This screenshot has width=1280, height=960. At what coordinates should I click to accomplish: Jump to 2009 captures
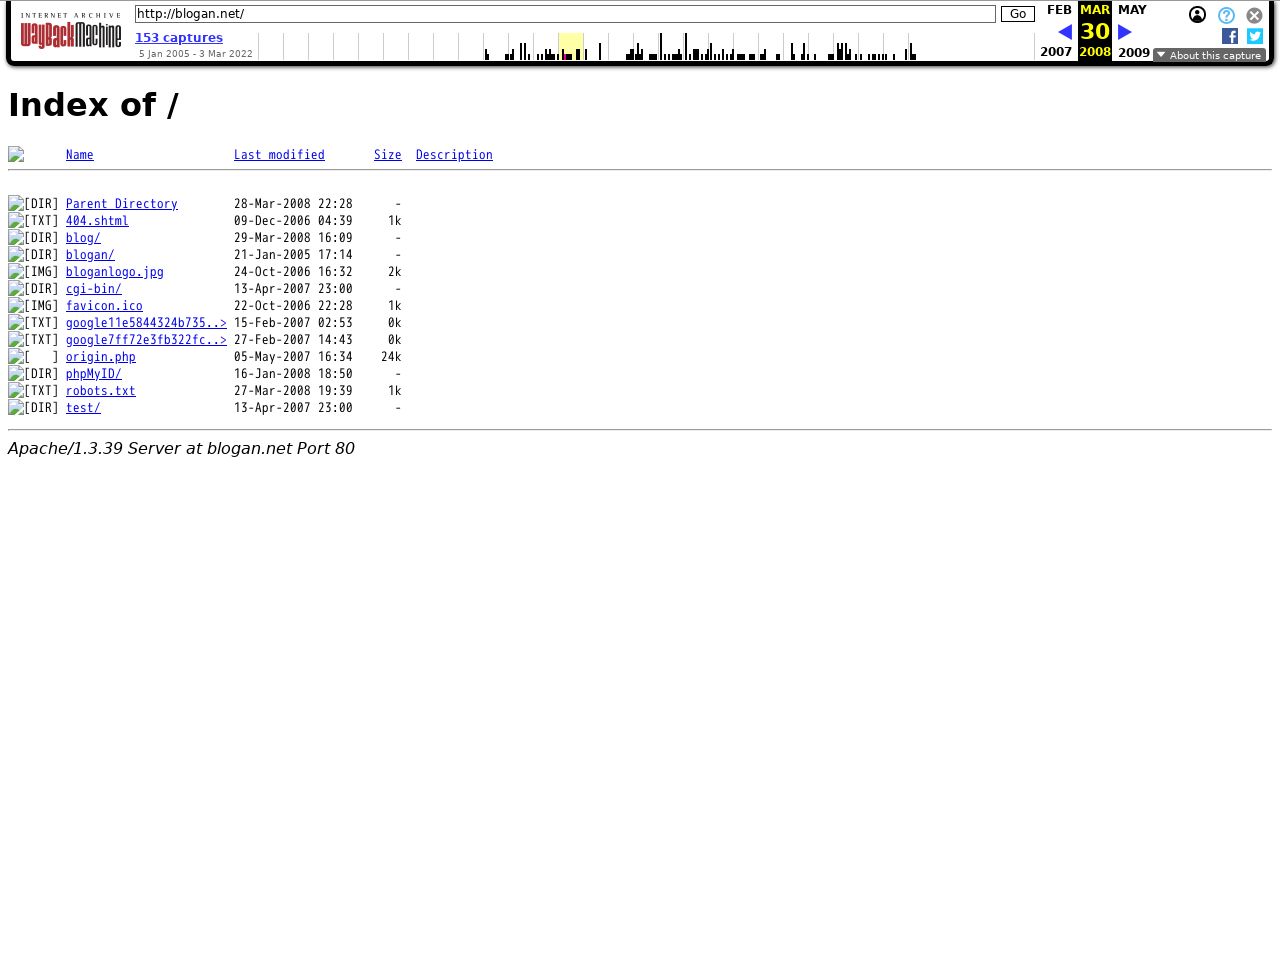(1133, 52)
